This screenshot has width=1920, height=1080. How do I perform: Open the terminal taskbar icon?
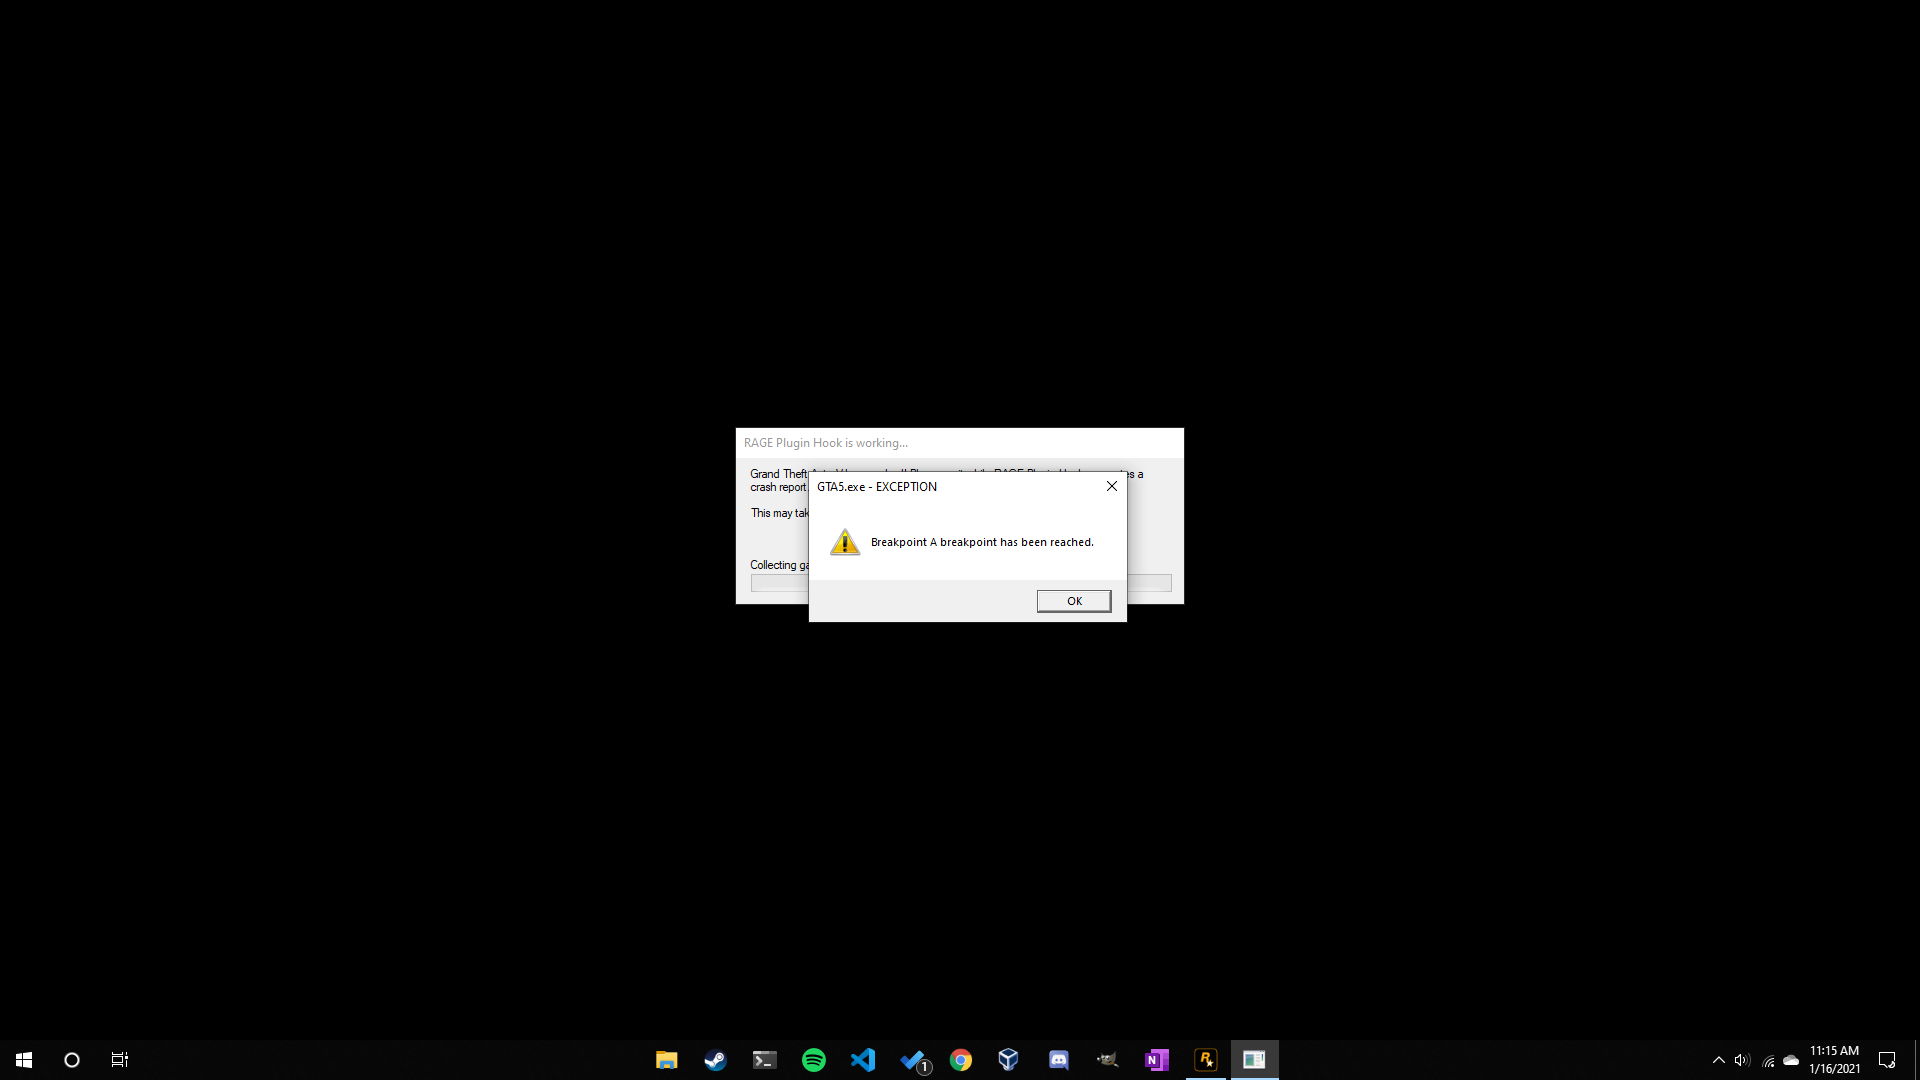click(x=765, y=1060)
